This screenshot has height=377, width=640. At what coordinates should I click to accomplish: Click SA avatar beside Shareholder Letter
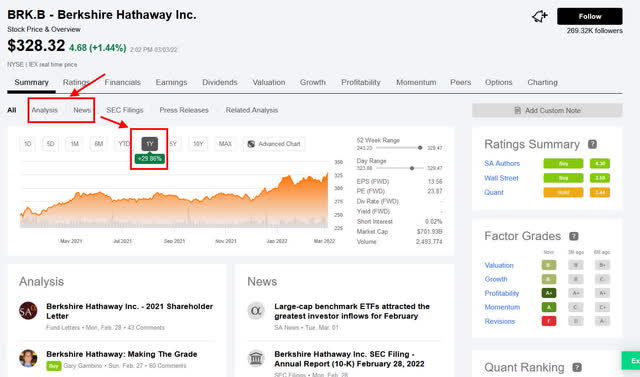pos(28,311)
